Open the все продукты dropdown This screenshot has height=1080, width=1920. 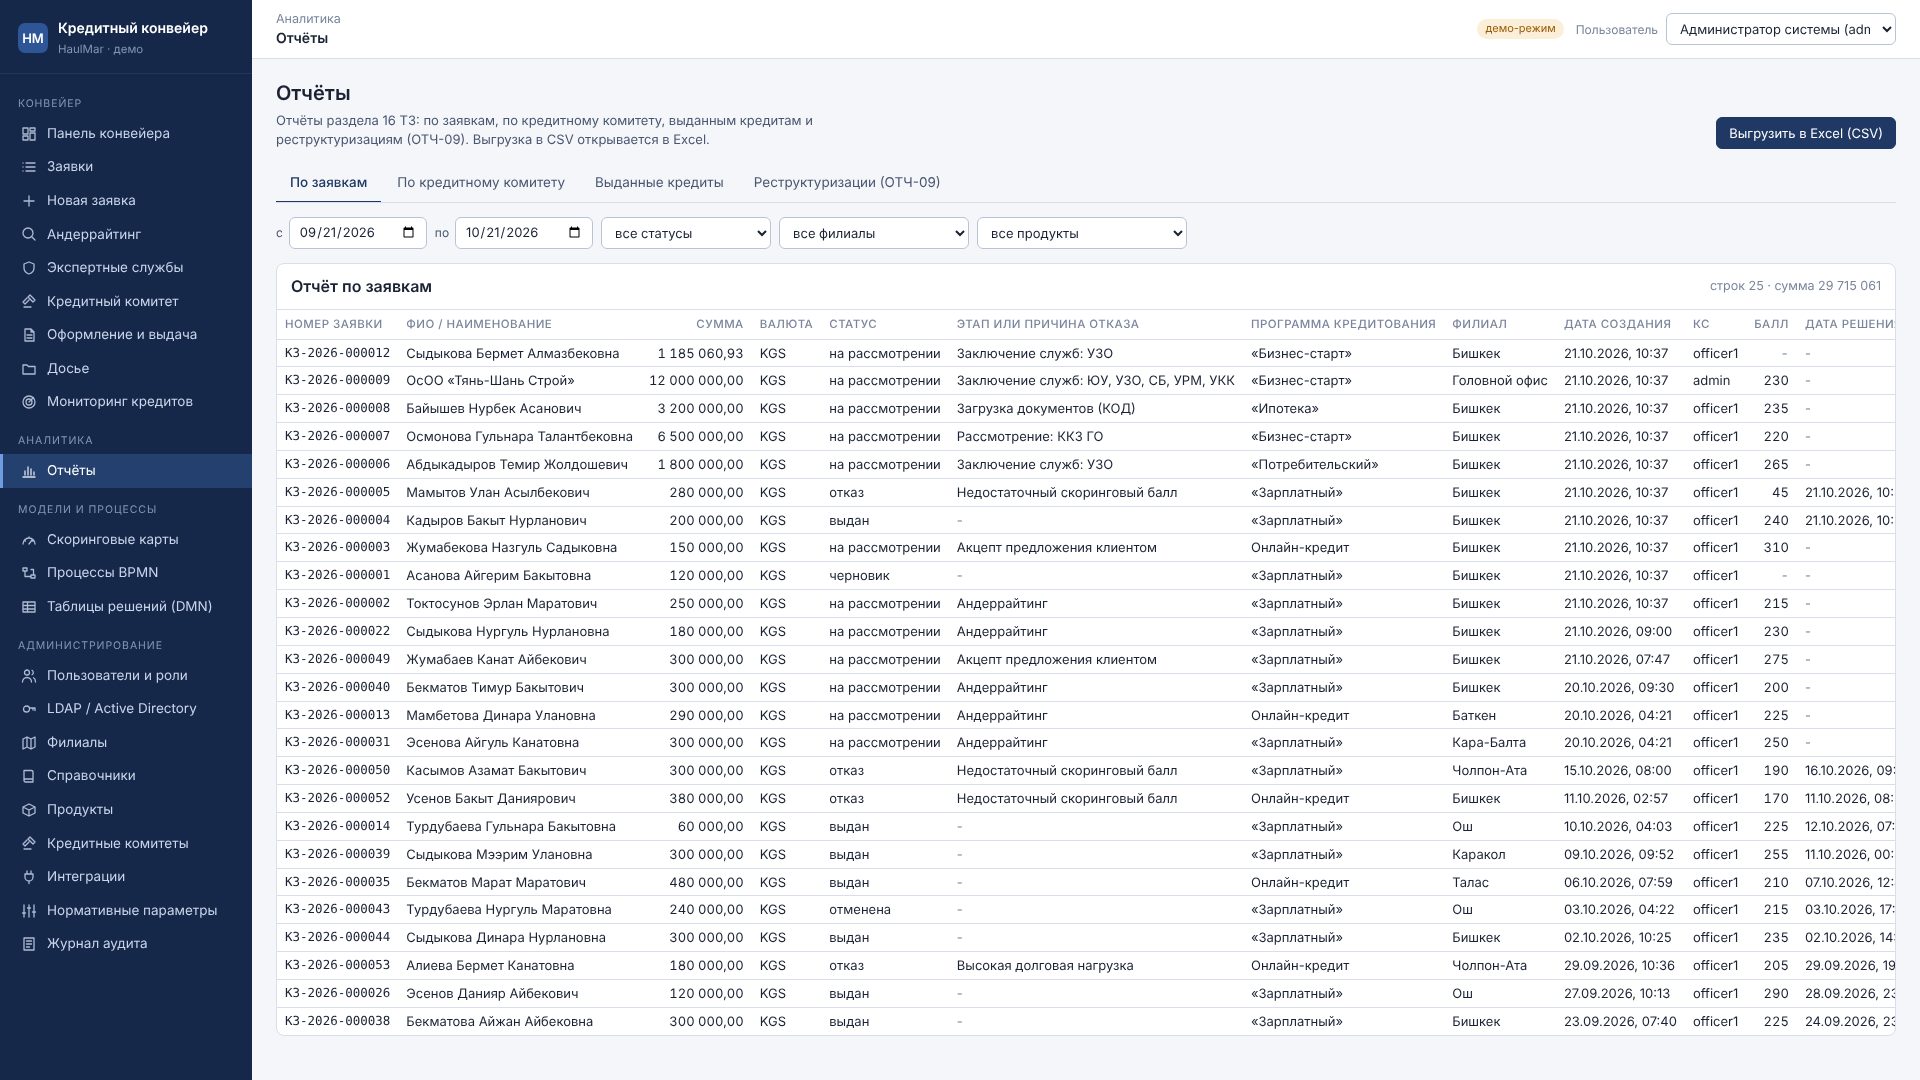(1082, 233)
